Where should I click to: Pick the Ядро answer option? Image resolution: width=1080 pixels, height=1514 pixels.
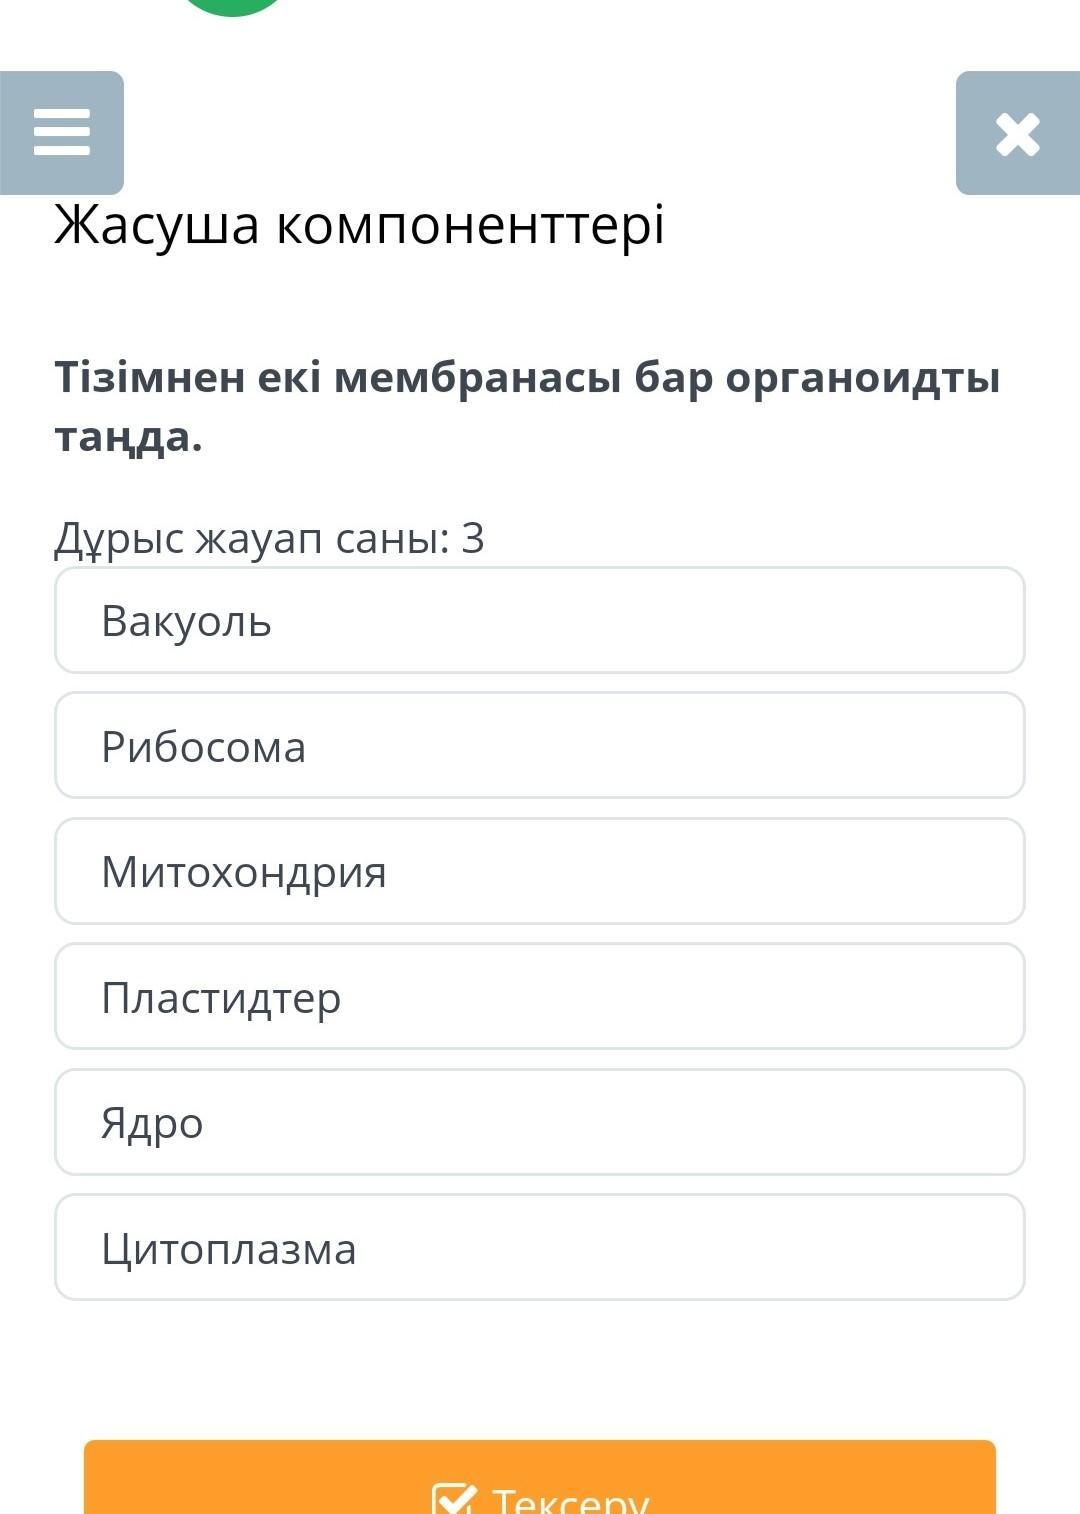click(x=540, y=1122)
